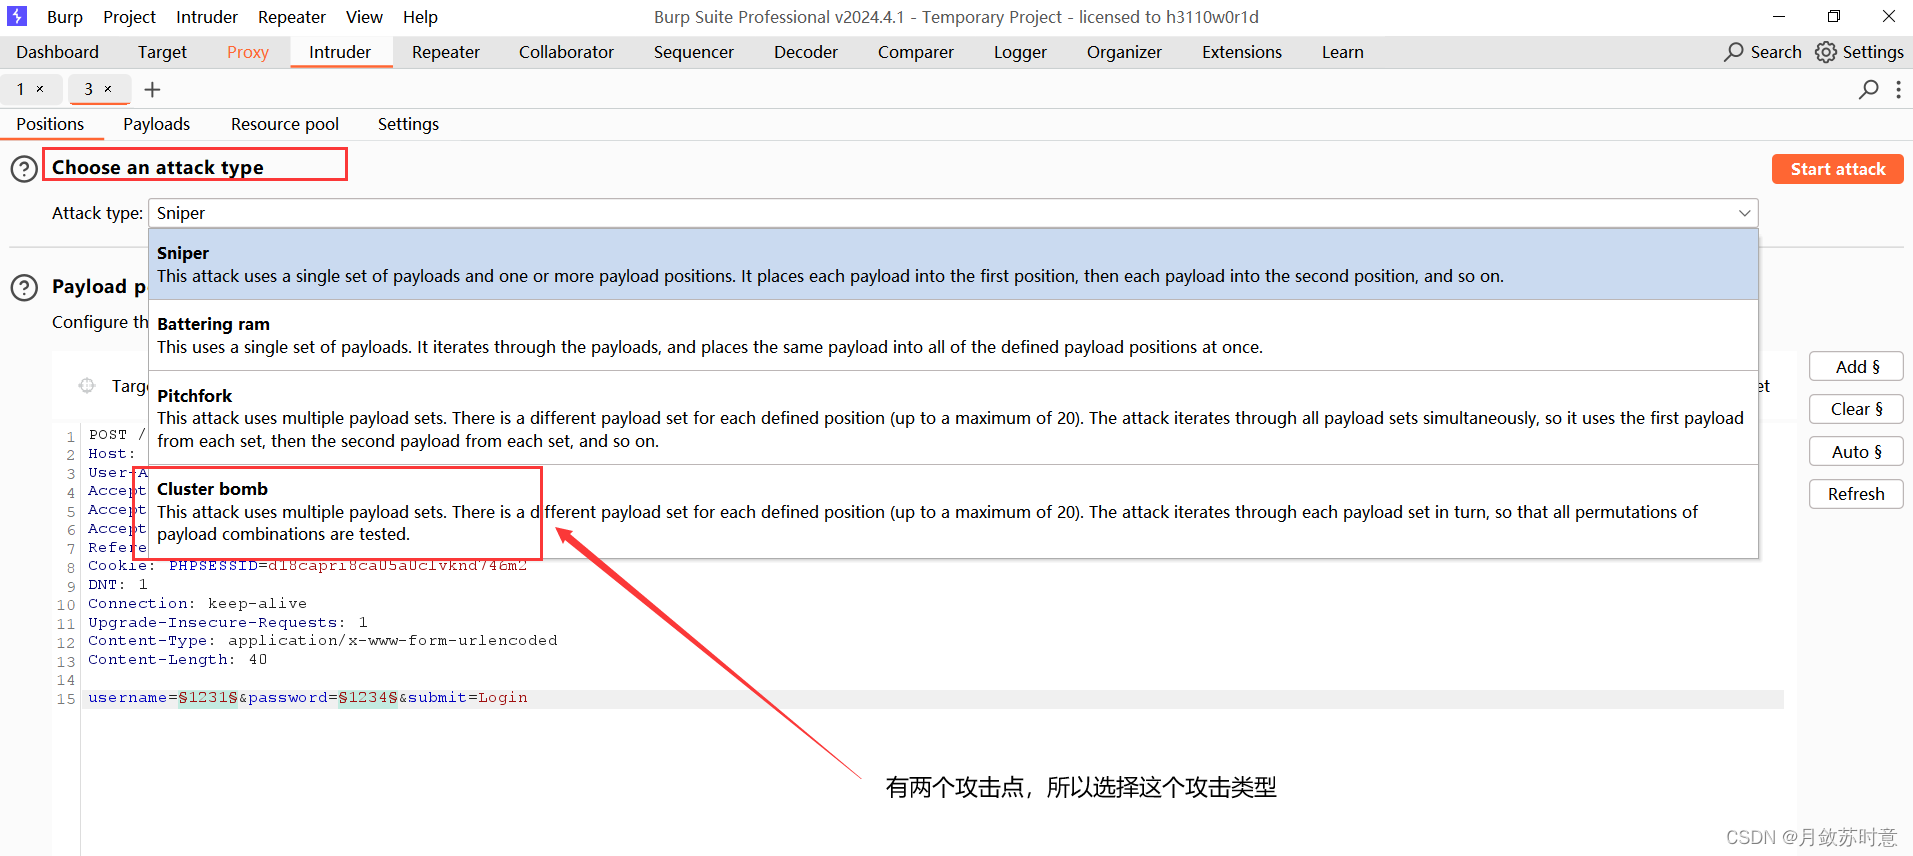
Task: Click the Add § button
Action: [x=1856, y=367]
